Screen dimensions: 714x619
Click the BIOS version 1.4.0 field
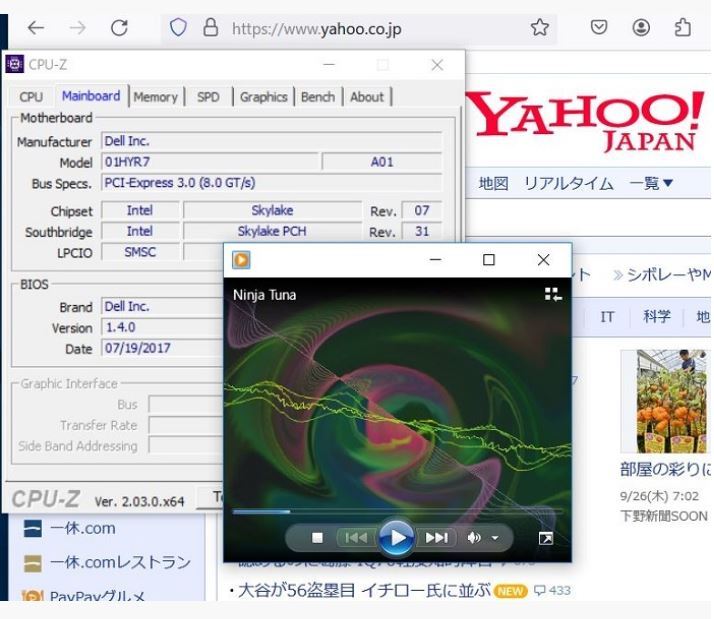click(162, 327)
